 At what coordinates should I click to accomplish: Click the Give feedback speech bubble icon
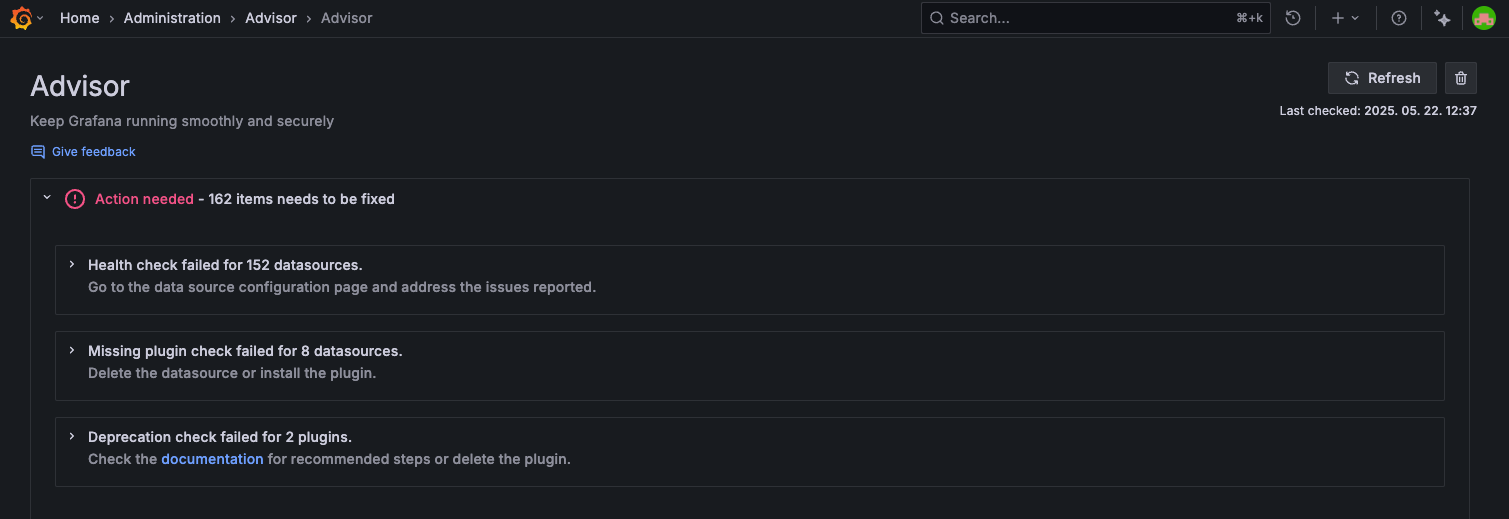[x=38, y=152]
